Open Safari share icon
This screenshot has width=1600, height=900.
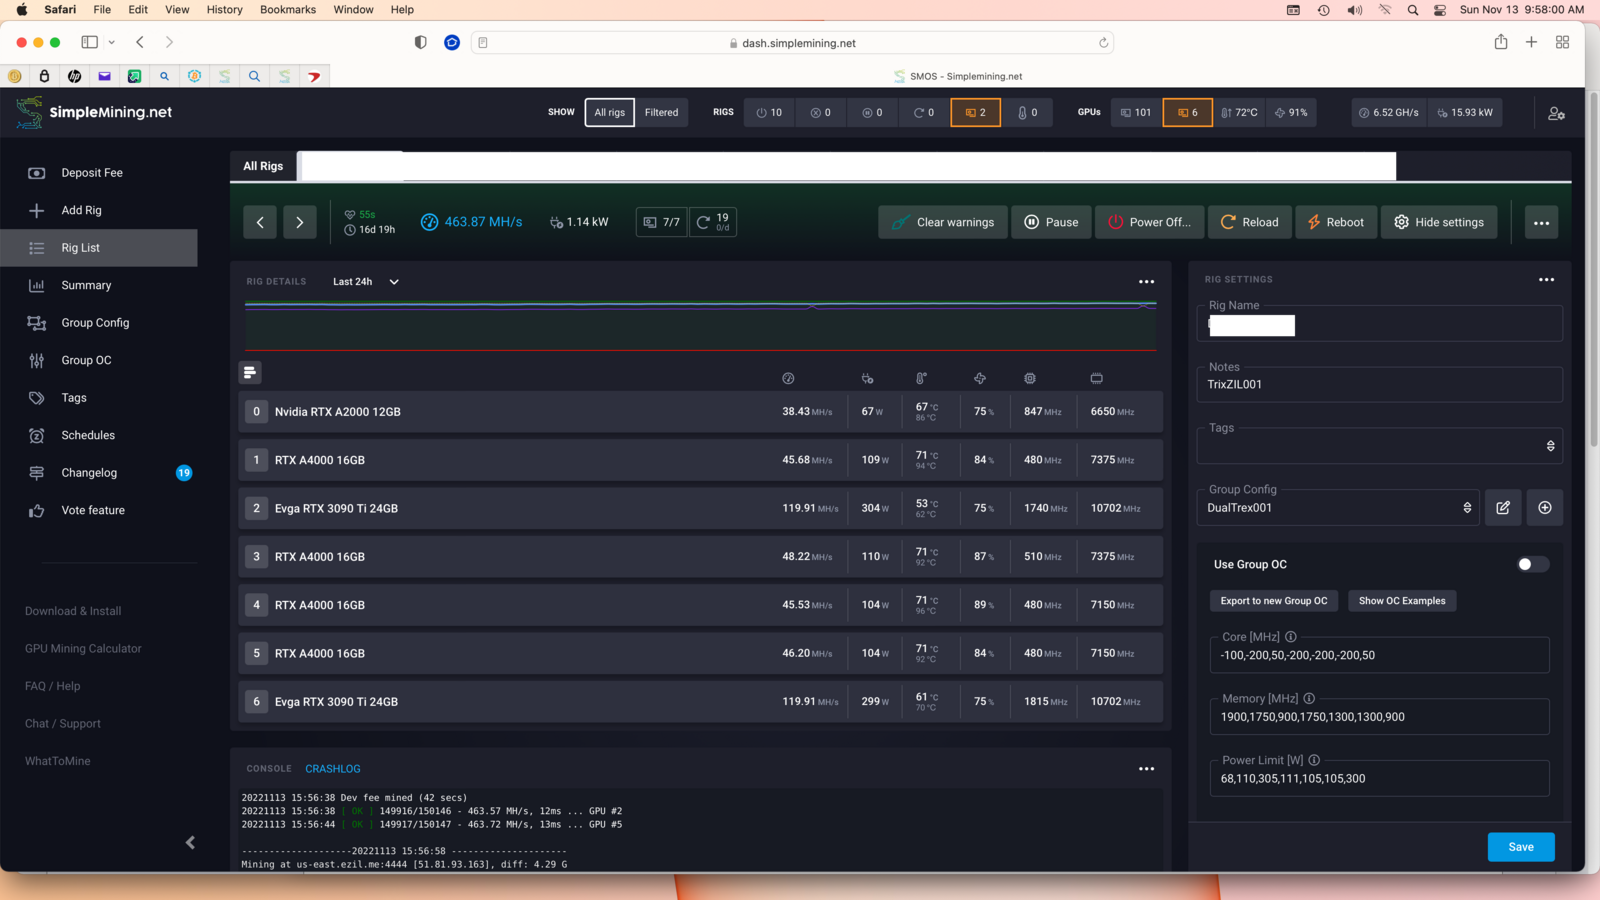click(1501, 42)
